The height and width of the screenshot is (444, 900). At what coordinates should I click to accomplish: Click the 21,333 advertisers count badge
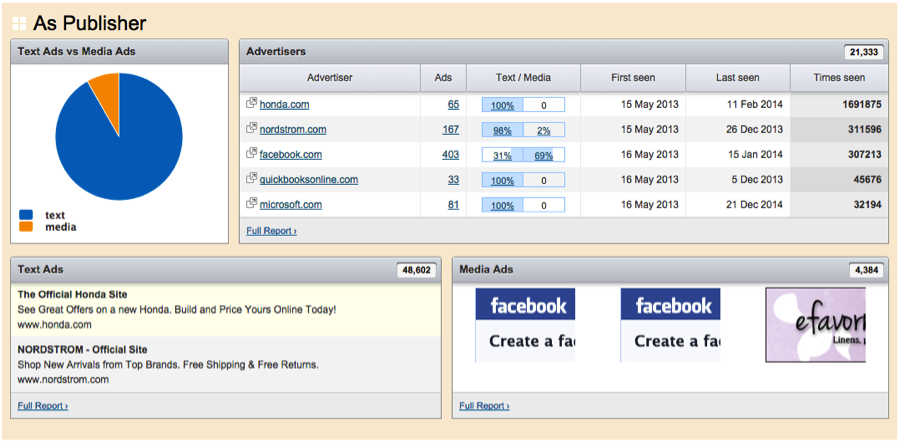click(x=864, y=52)
